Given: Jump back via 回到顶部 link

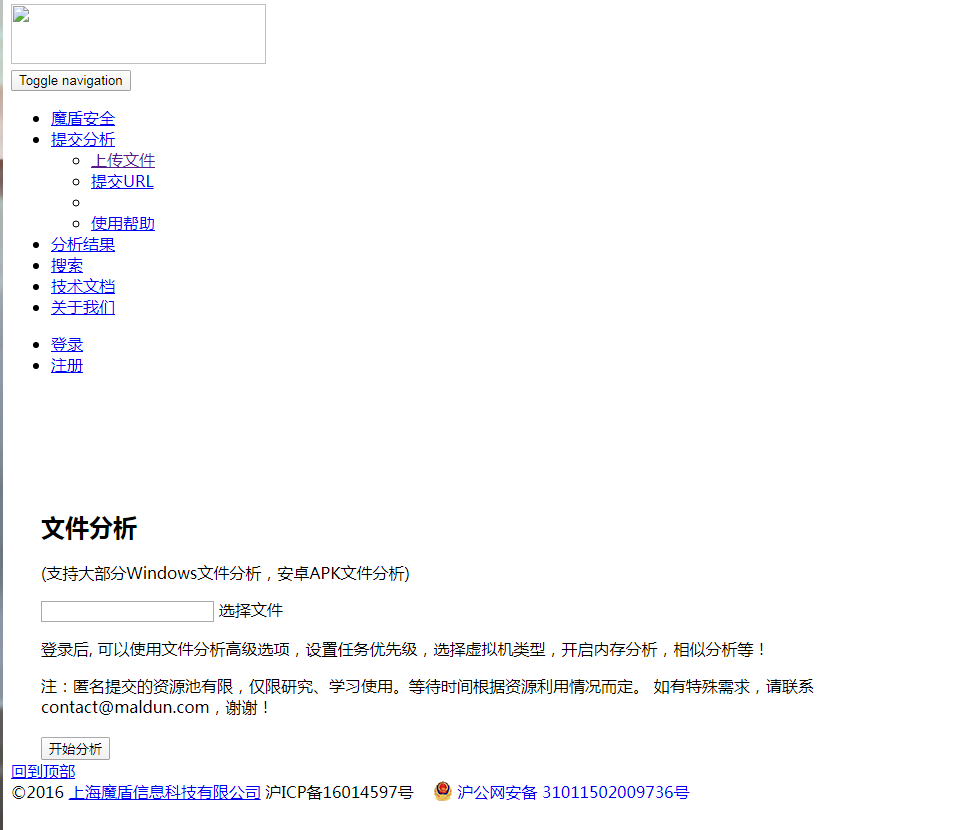Looking at the screenshot, I should pos(43,771).
